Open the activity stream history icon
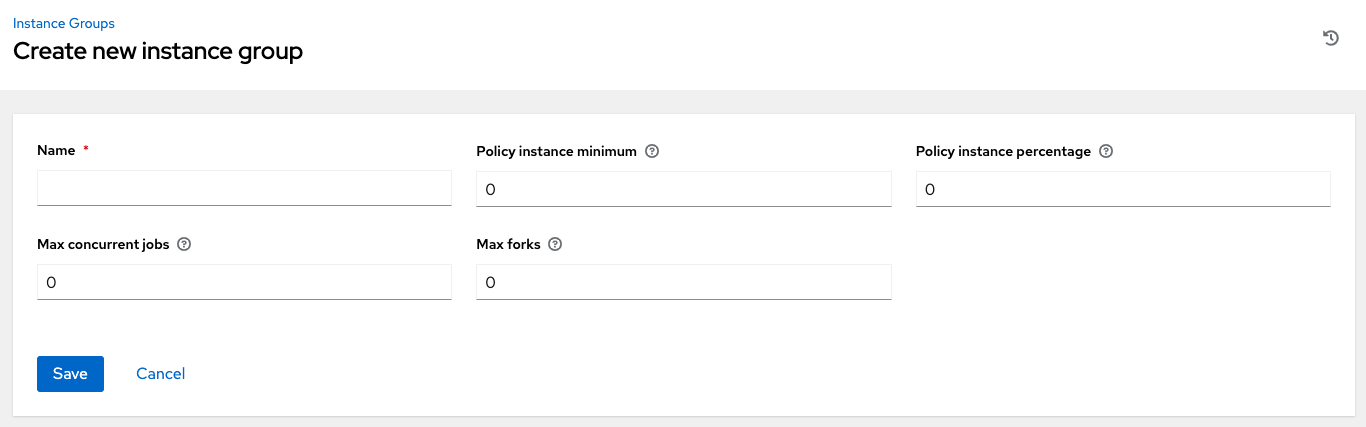Viewport: 1366px width, 427px height. click(x=1330, y=39)
